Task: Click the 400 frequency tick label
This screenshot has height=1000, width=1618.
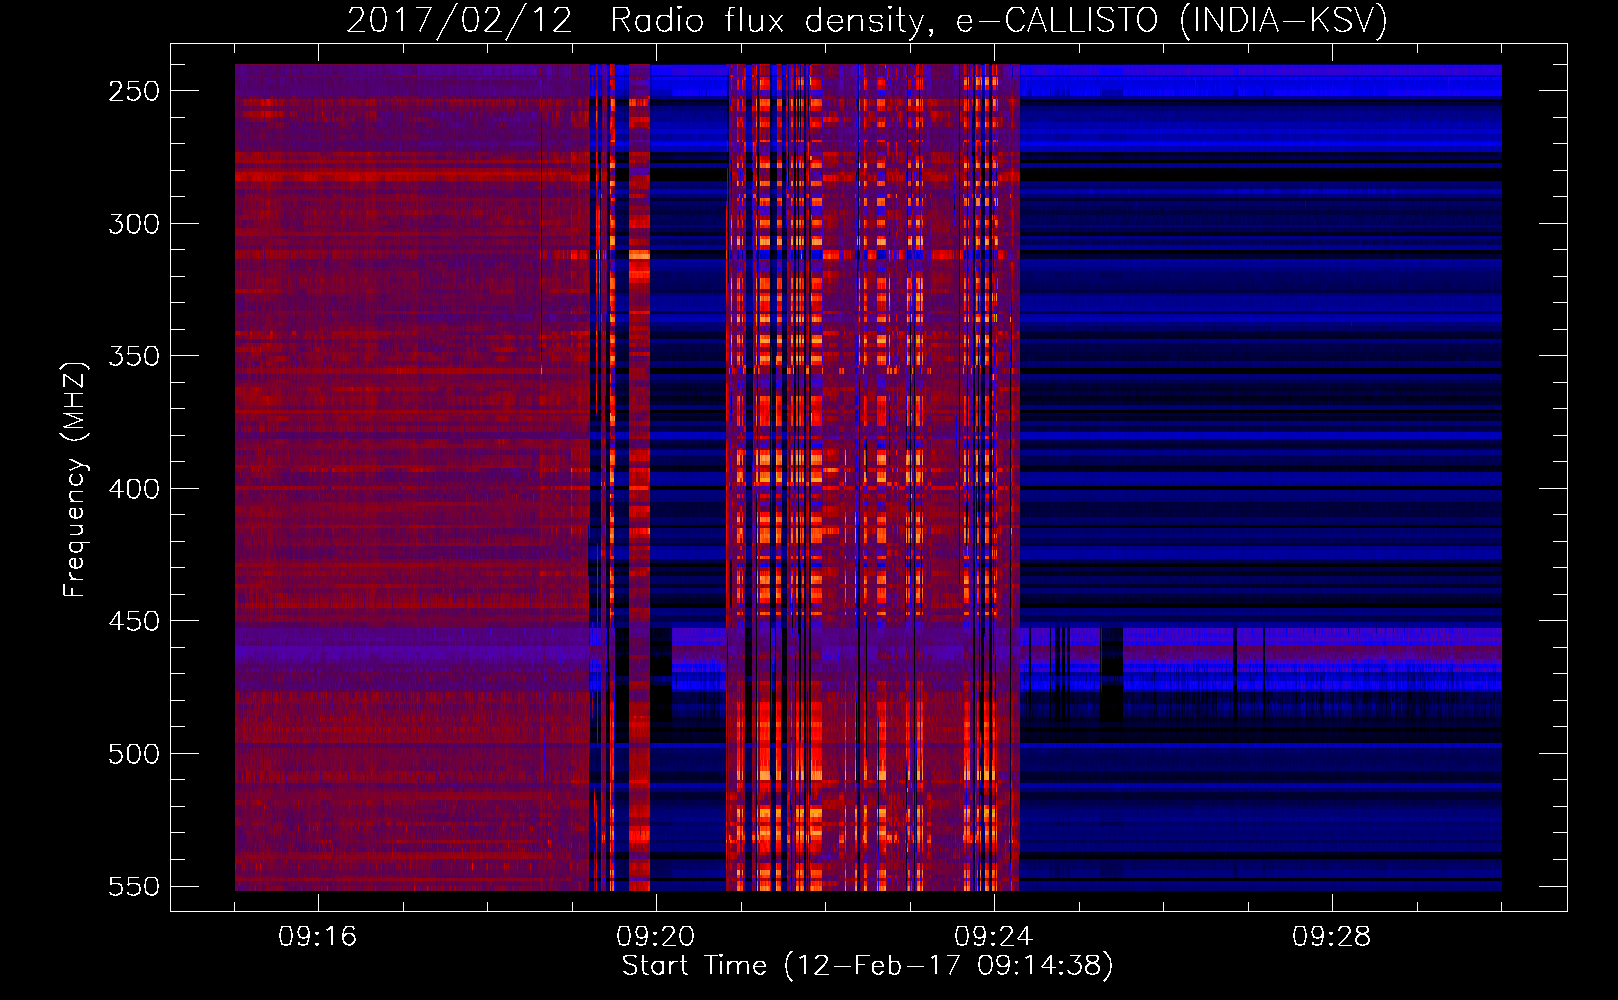Action: pyautogui.click(x=134, y=489)
